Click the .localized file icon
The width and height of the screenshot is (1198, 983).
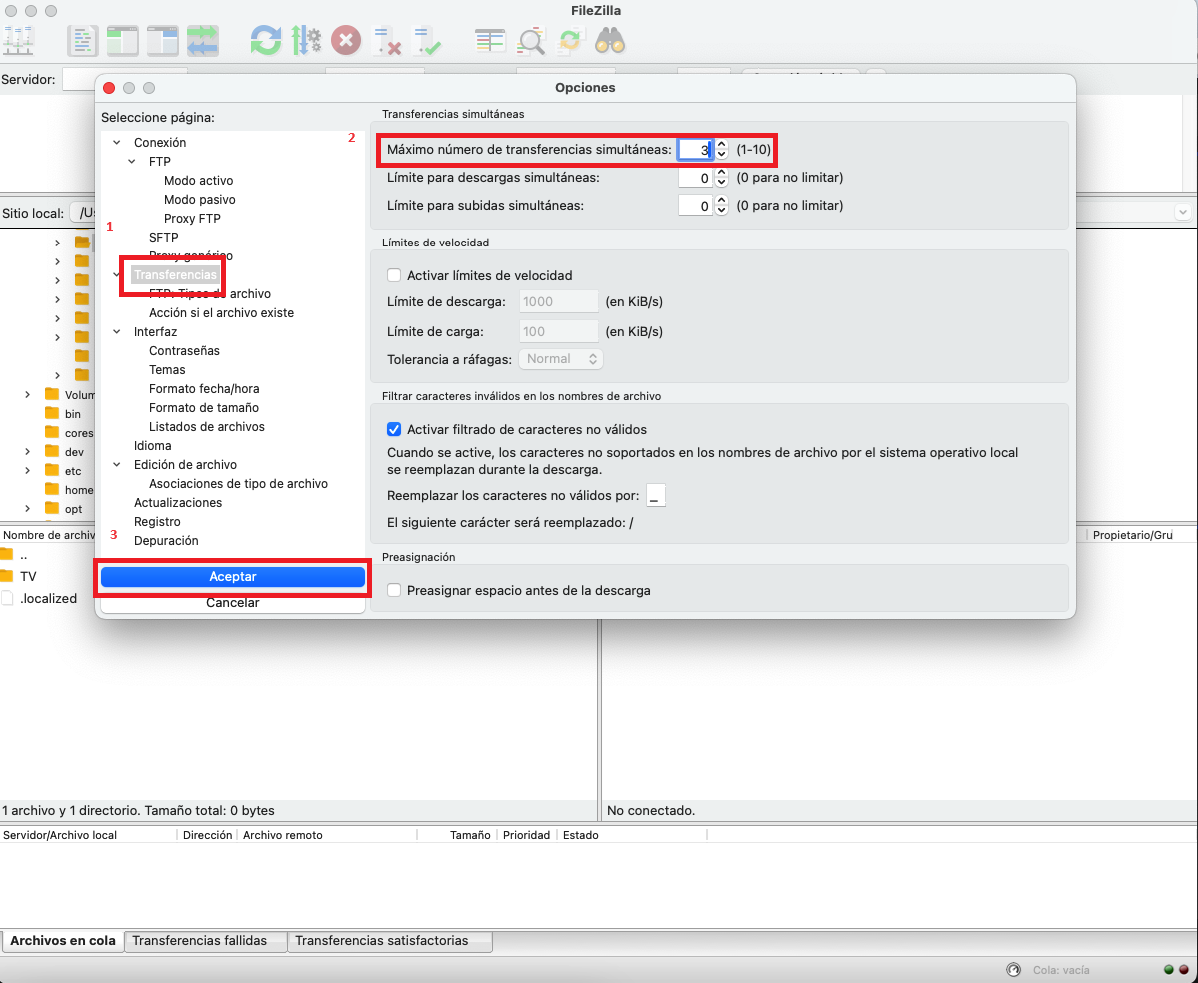(7, 598)
